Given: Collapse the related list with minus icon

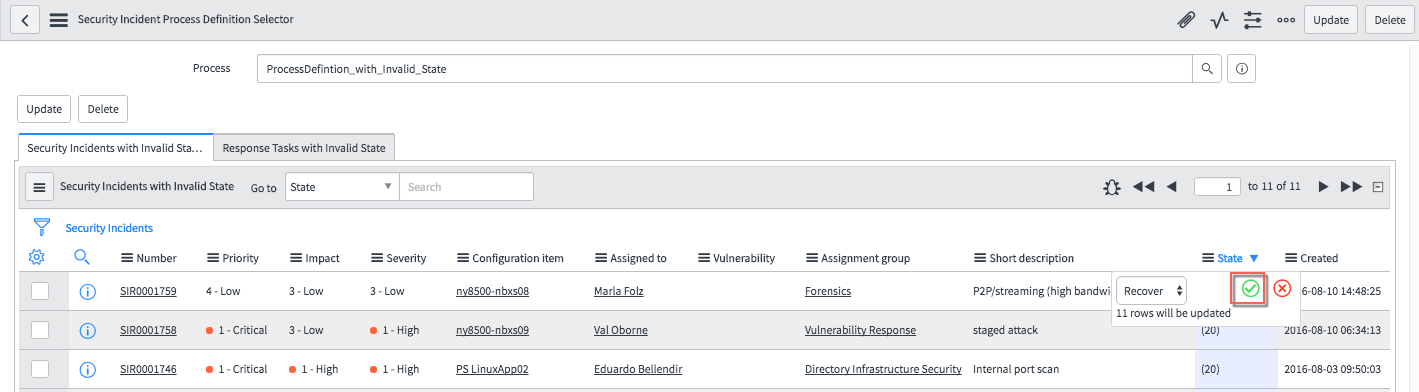Looking at the screenshot, I should pyautogui.click(x=1377, y=186).
